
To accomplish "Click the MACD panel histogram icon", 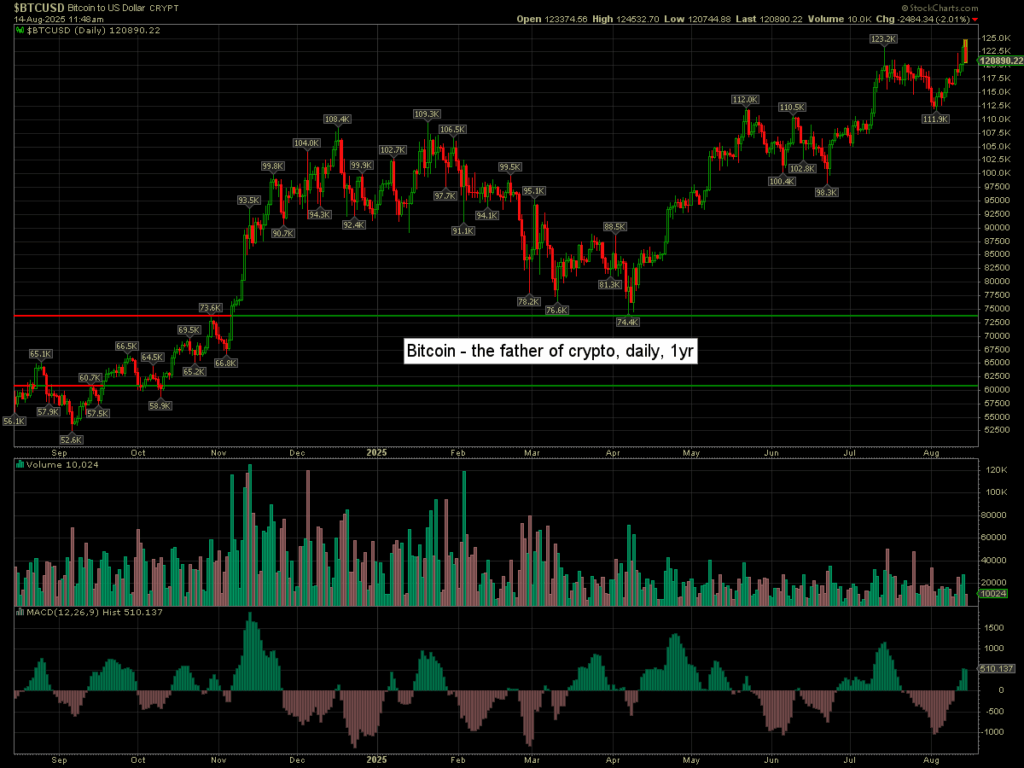I will pyautogui.click(x=19, y=611).
